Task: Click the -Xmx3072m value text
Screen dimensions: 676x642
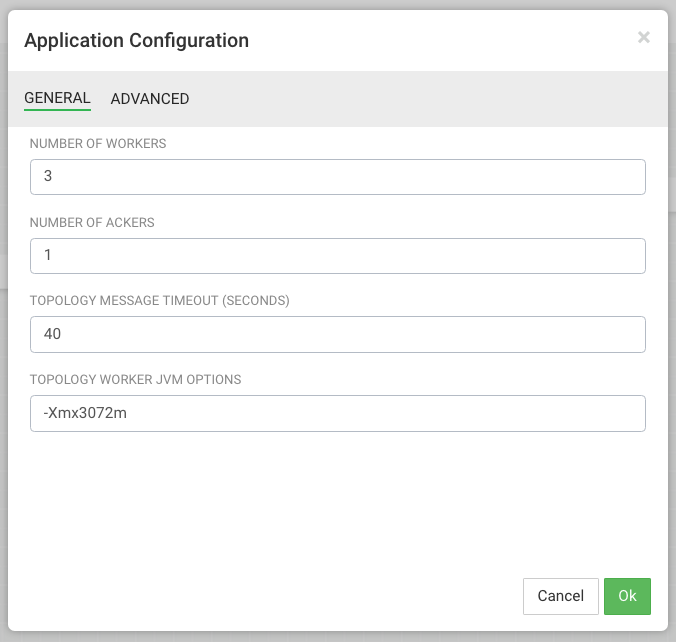Action: point(84,413)
